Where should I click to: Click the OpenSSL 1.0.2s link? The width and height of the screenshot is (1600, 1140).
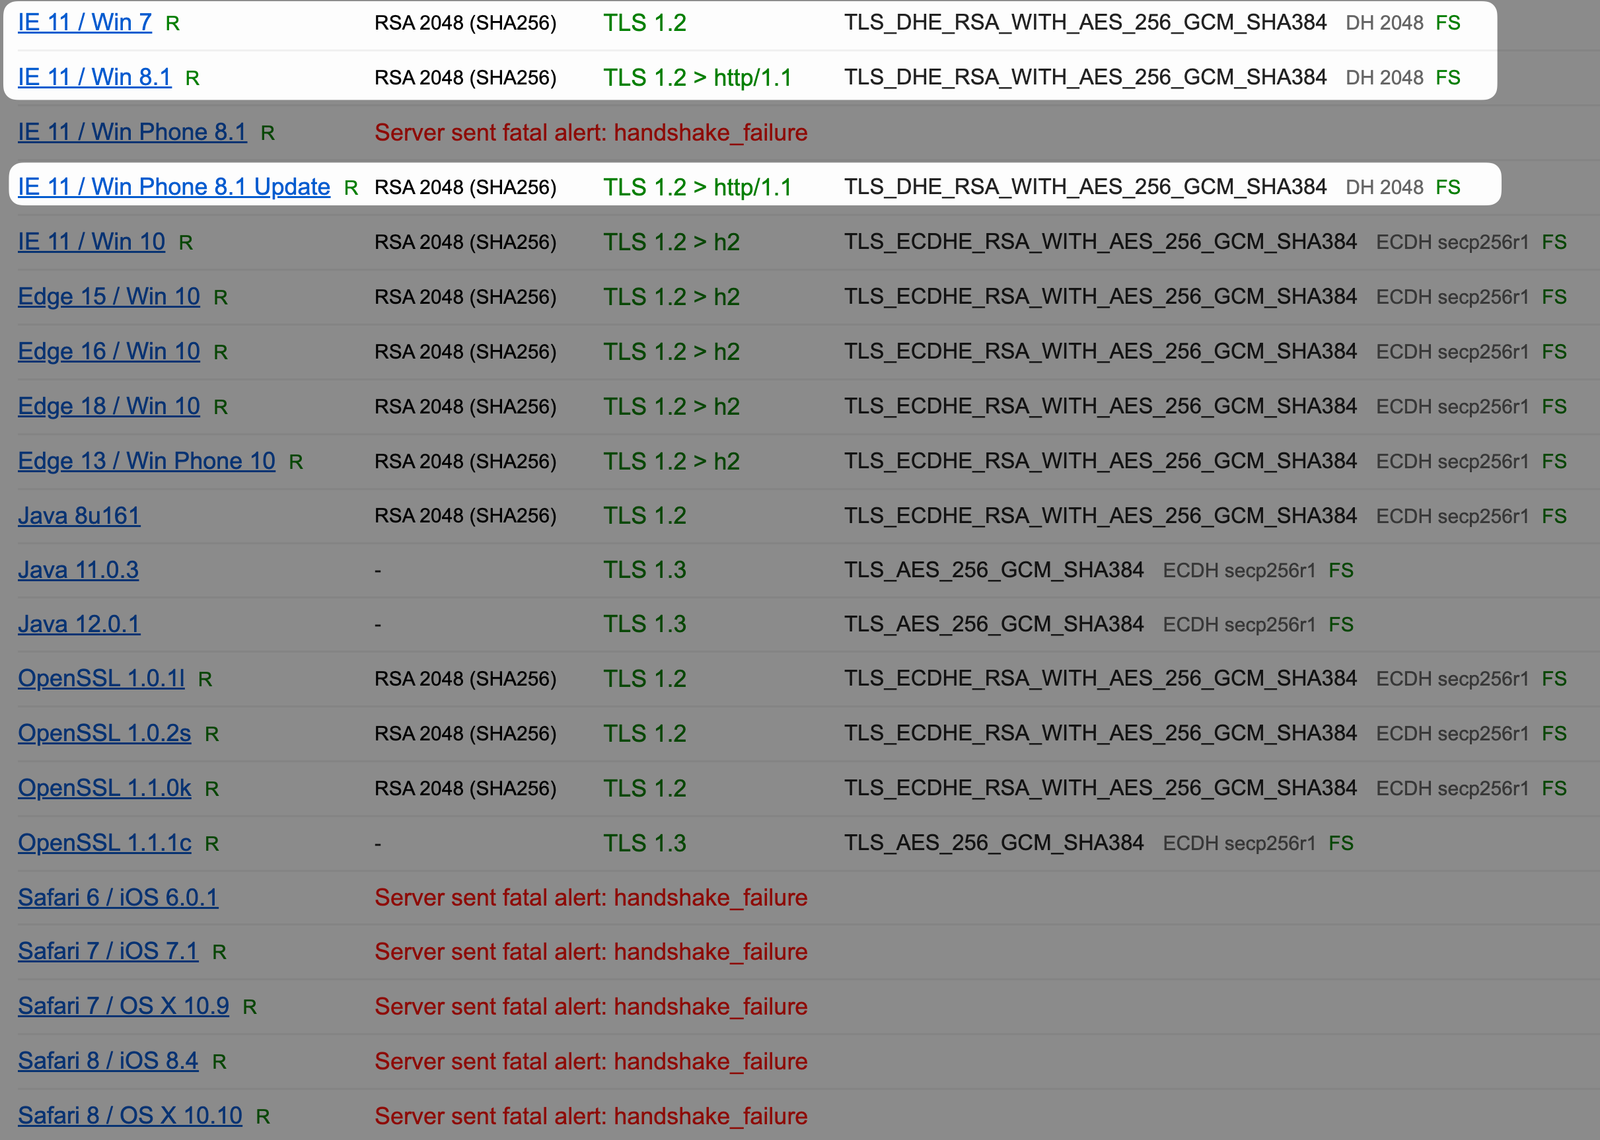click(104, 733)
